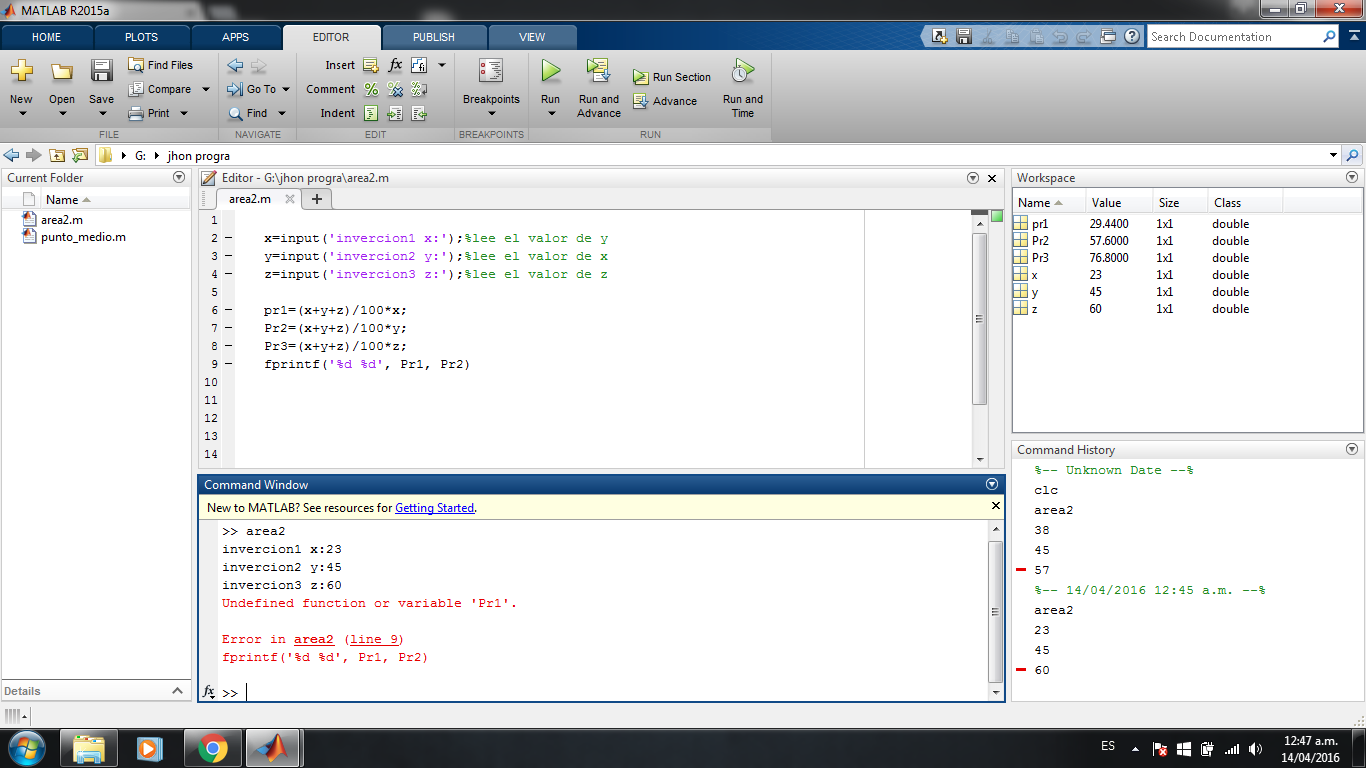Click the Find magnifier button
The image size is (1366, 768).
click(x=248, y=113)
